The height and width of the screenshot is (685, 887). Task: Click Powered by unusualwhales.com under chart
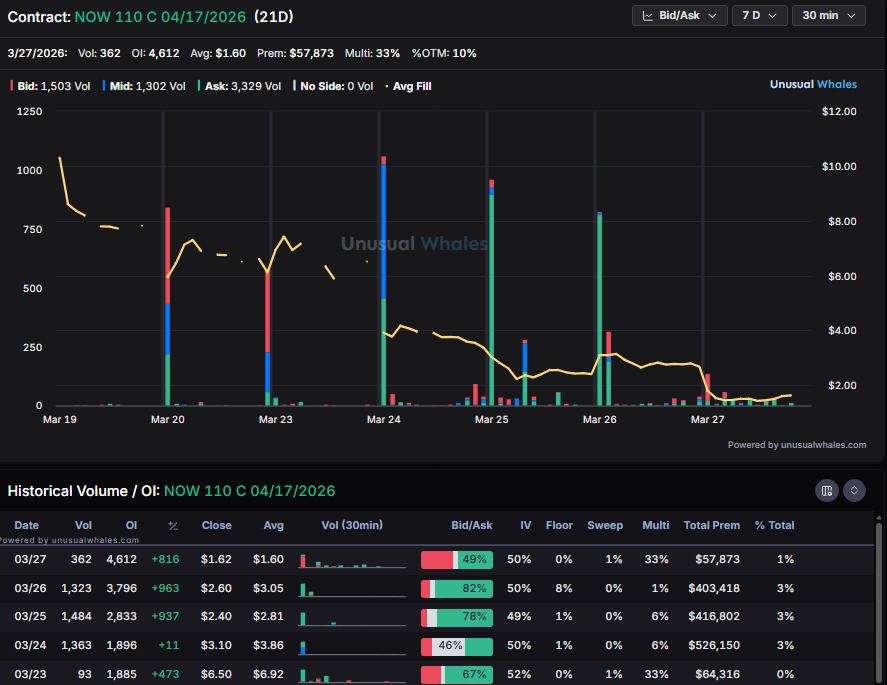(x=796, y=445)
